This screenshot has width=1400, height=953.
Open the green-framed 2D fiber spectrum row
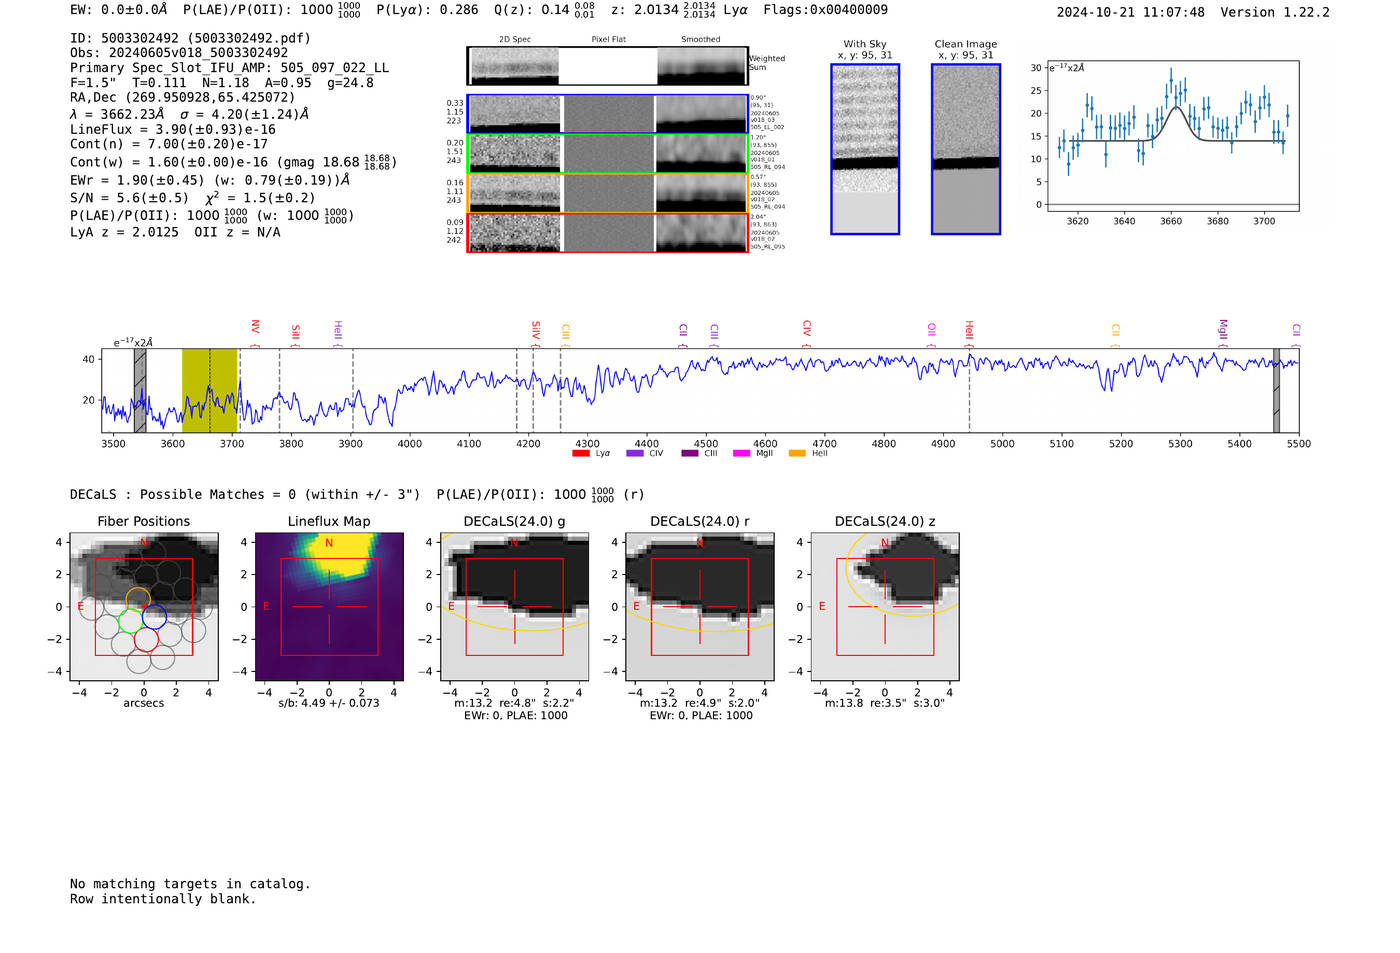coord(608,154)
